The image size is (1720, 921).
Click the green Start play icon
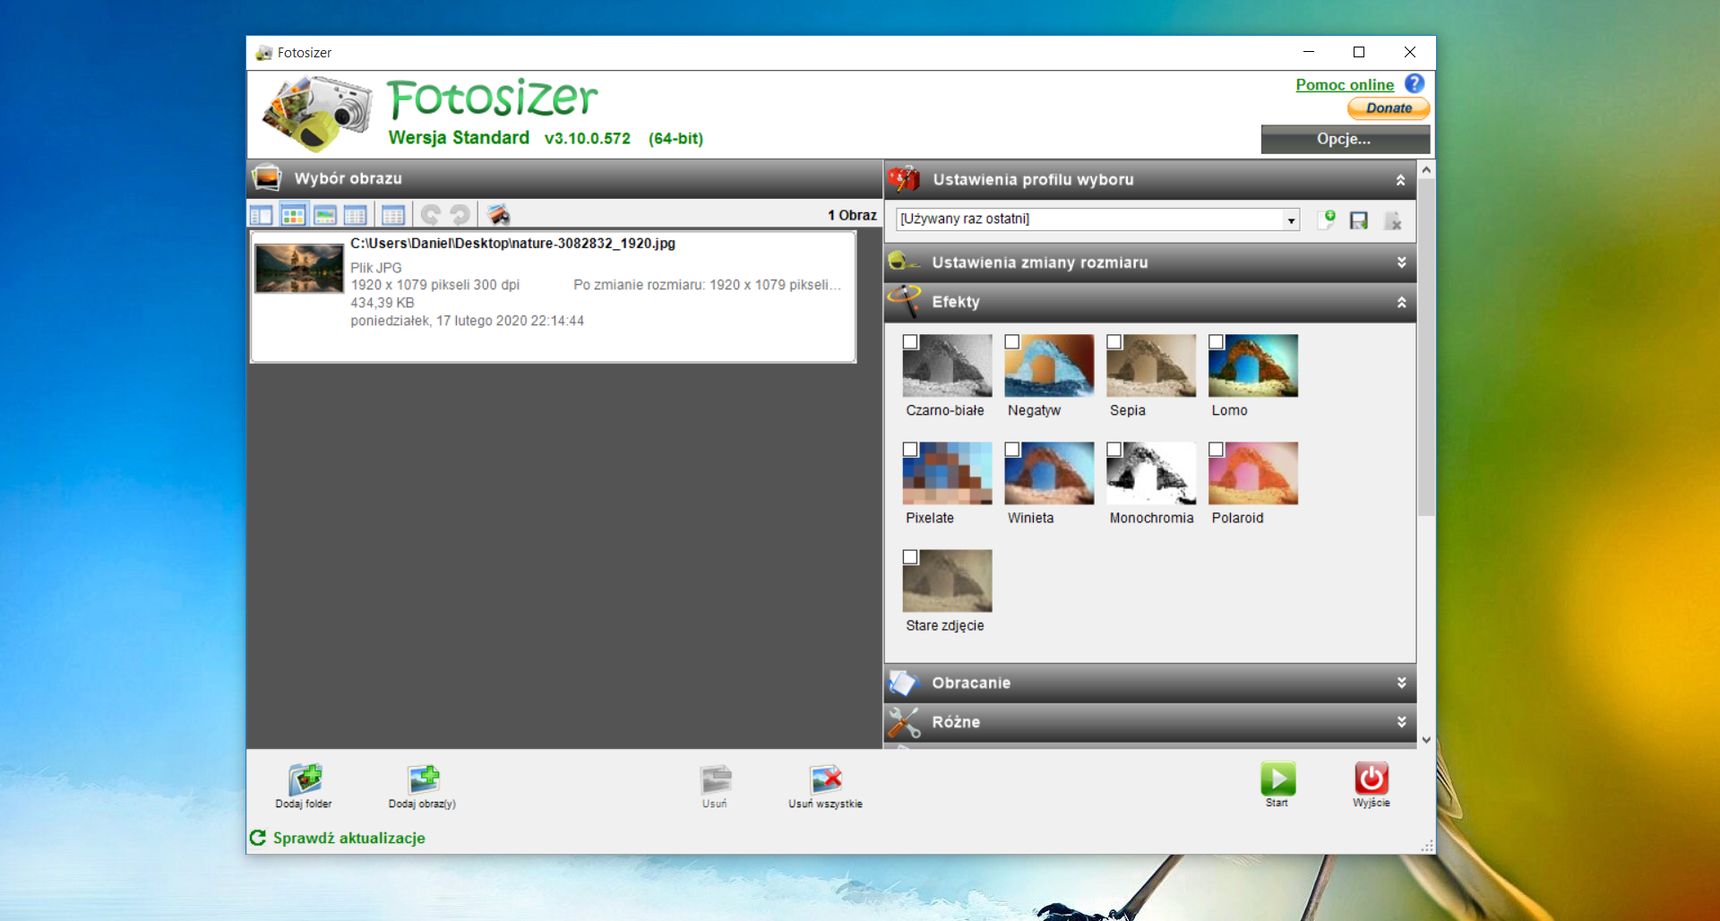tap(1278, 778)
